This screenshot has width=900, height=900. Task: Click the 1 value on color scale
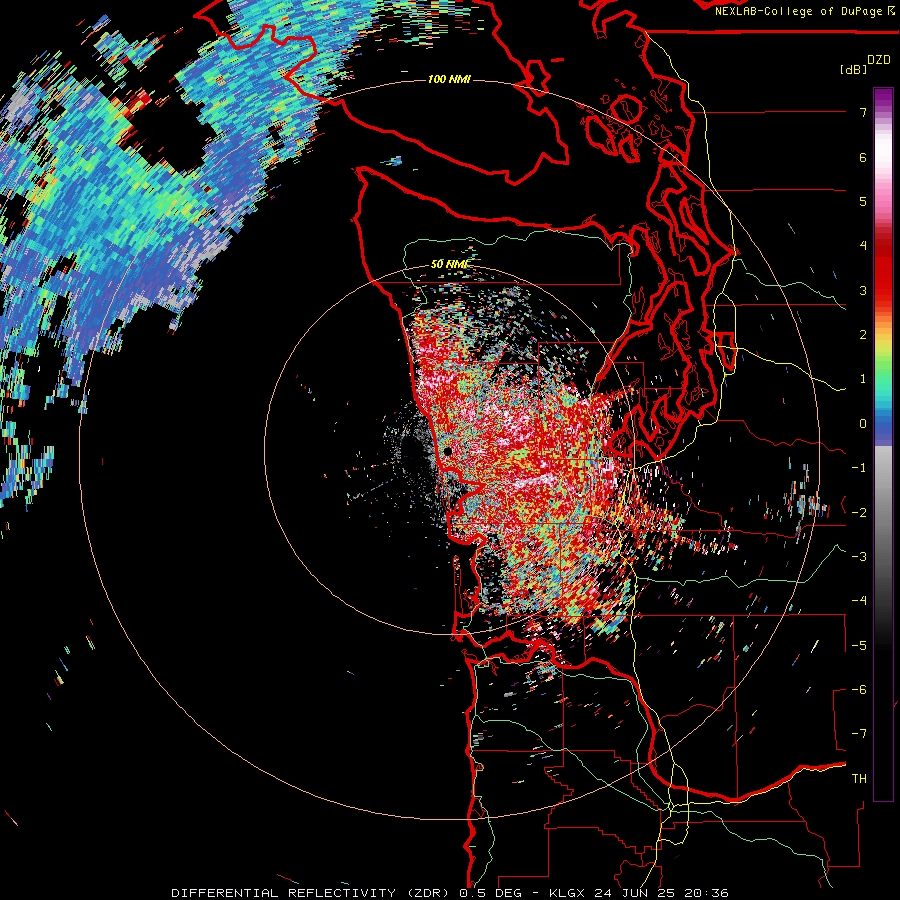[863, 379]
